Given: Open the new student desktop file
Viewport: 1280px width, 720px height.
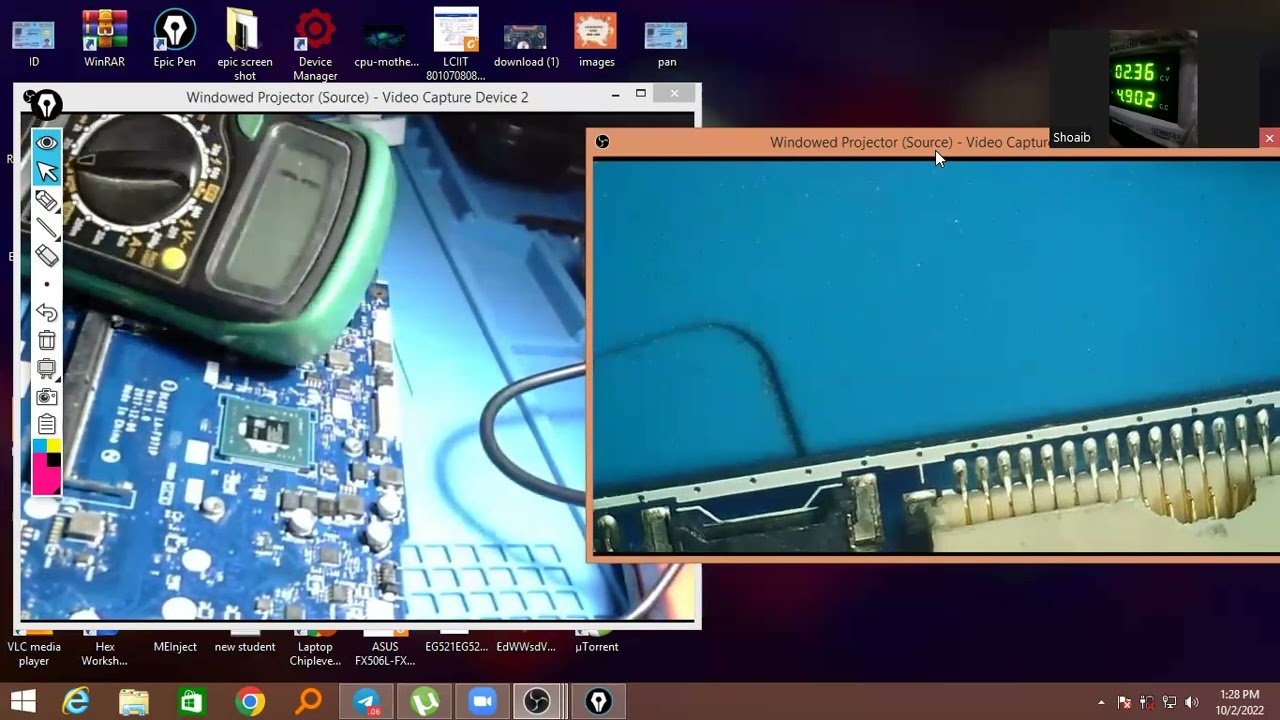Looking at the screenshot, I should coord(245,644).
